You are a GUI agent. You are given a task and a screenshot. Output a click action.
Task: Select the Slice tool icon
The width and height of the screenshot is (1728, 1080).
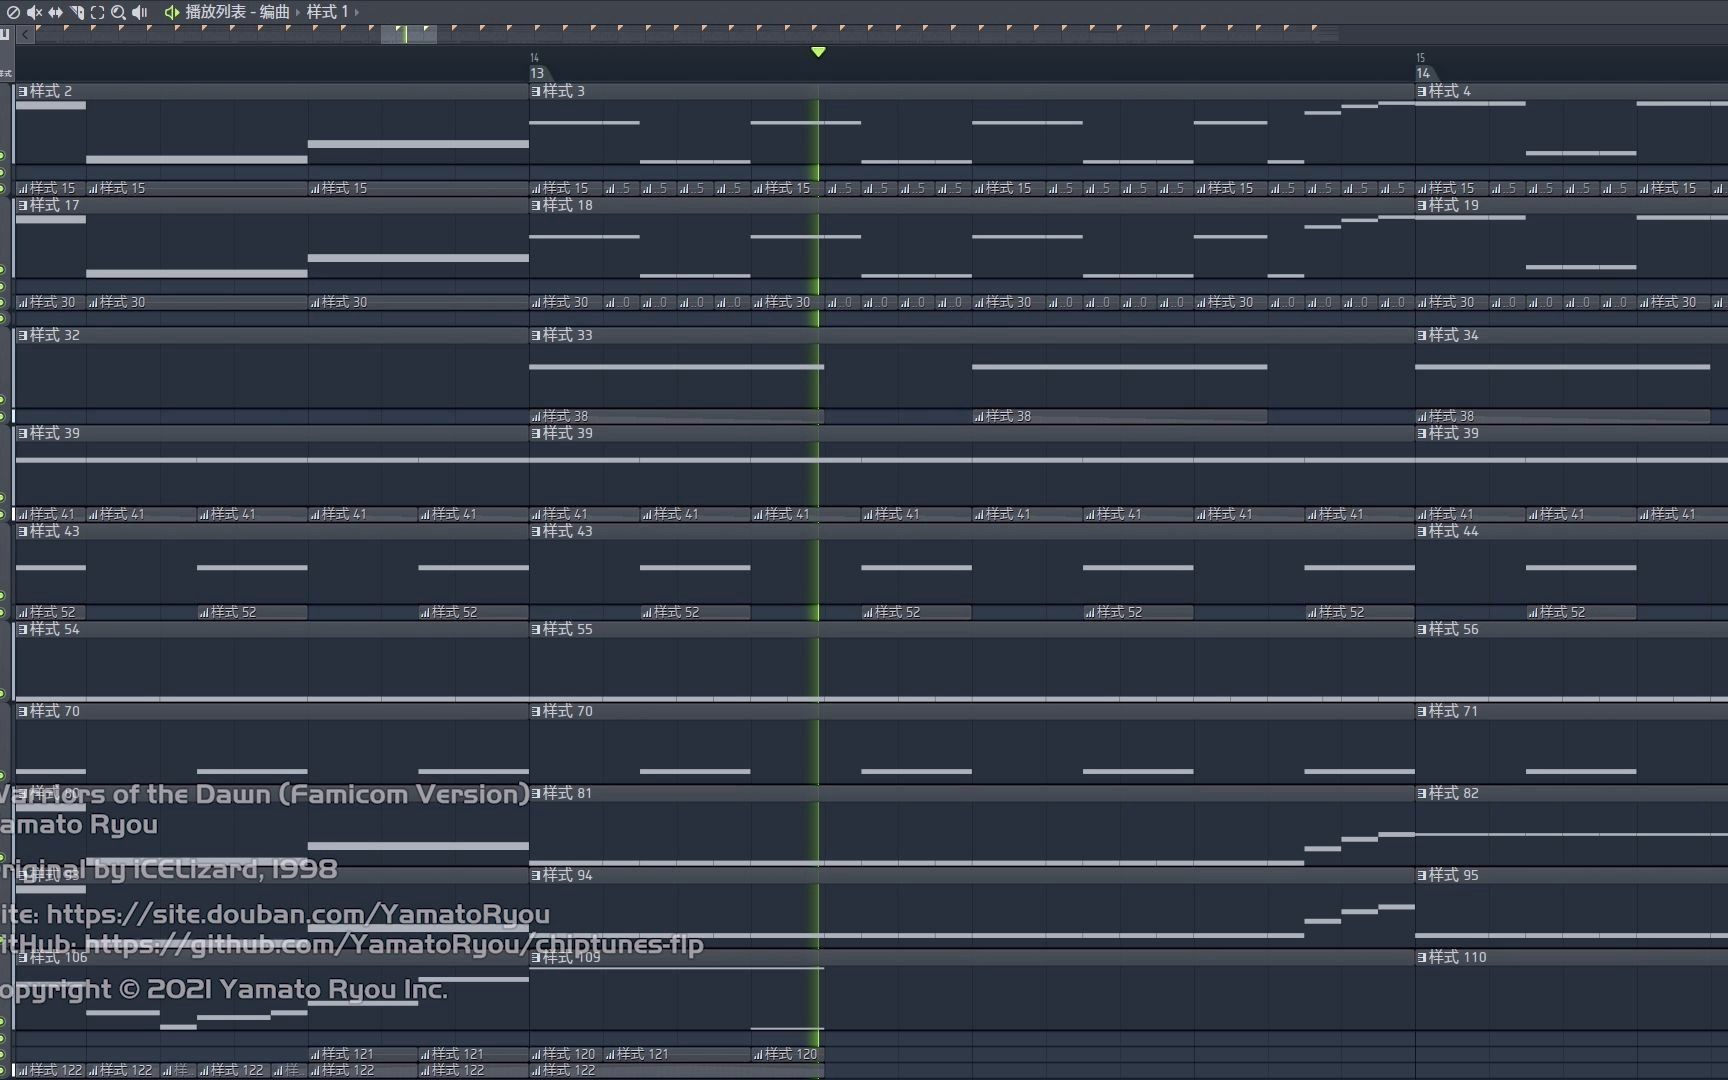(x=77, y=12)
